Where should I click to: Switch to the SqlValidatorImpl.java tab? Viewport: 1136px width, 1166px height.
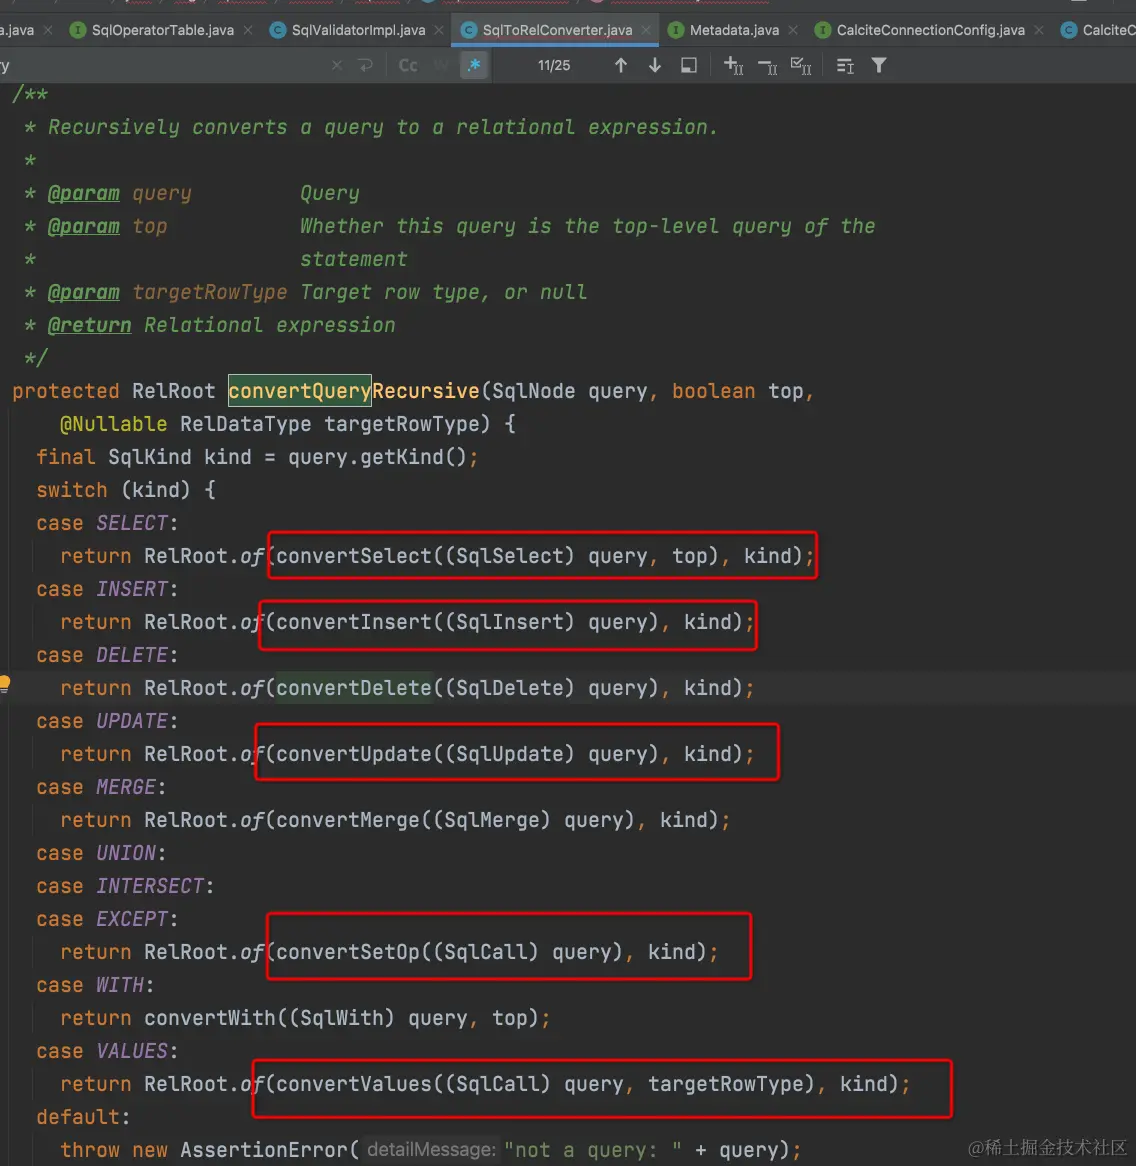pos(358,30)
